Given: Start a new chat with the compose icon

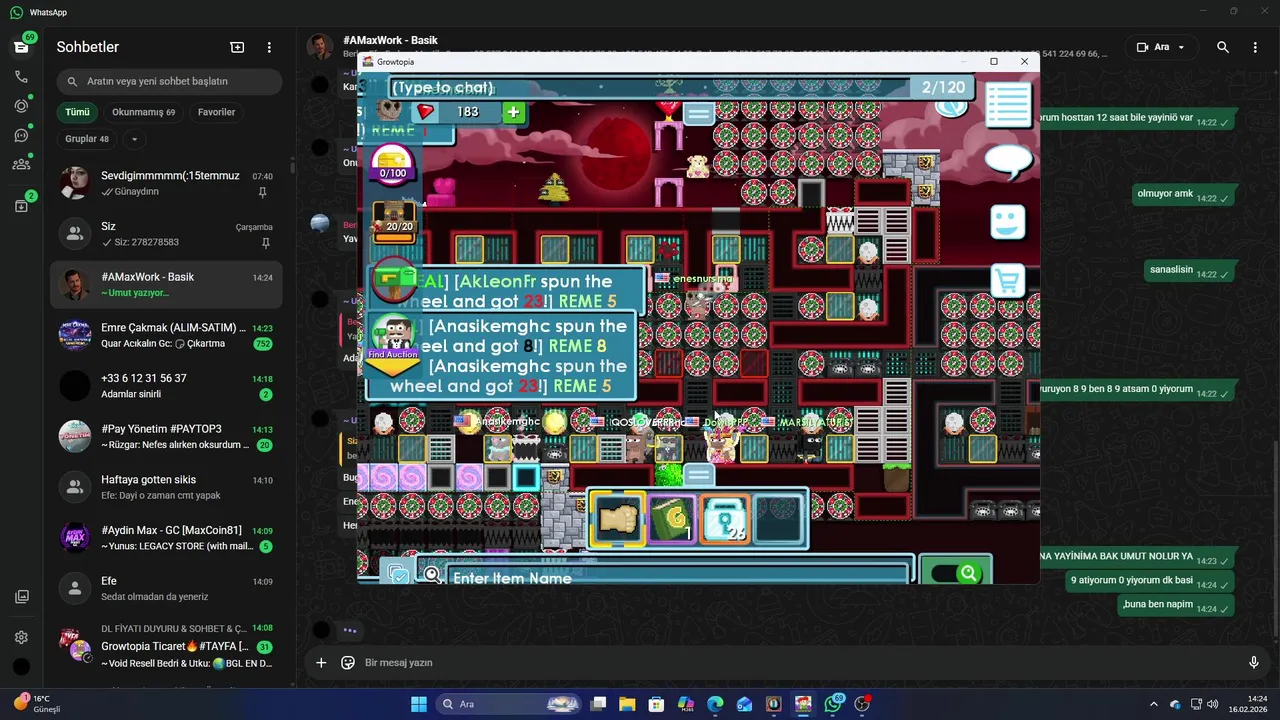Looking at the screenshot, I should pyautogui.click(x=237, y=47).
